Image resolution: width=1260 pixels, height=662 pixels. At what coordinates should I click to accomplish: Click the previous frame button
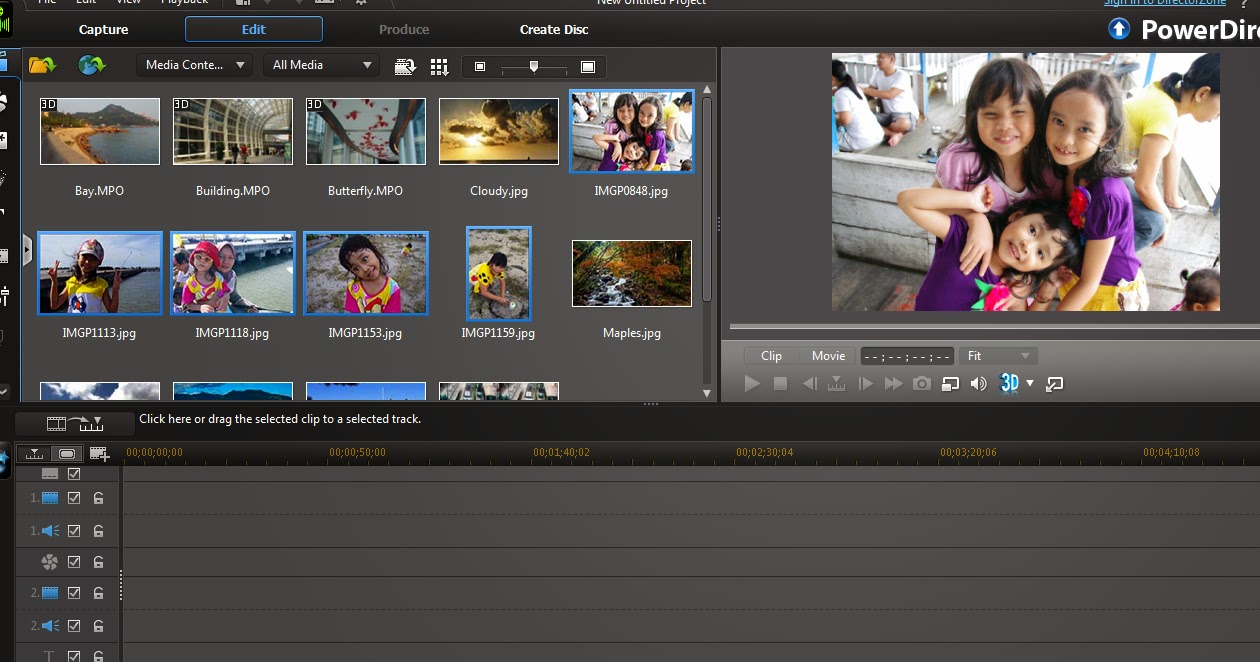pos(810,383)
